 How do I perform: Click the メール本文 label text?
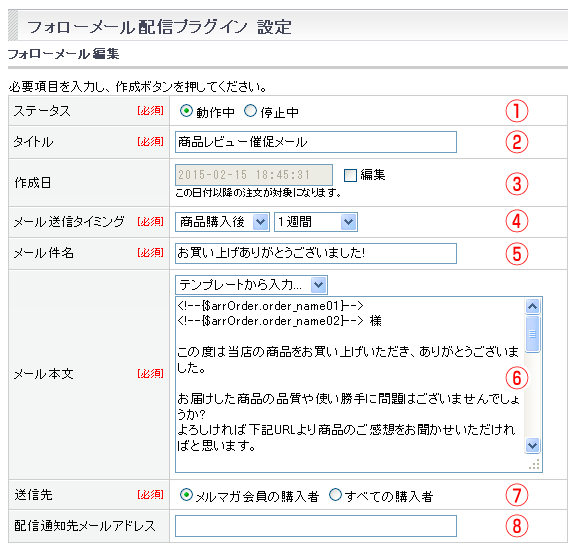tap(44, 374)
